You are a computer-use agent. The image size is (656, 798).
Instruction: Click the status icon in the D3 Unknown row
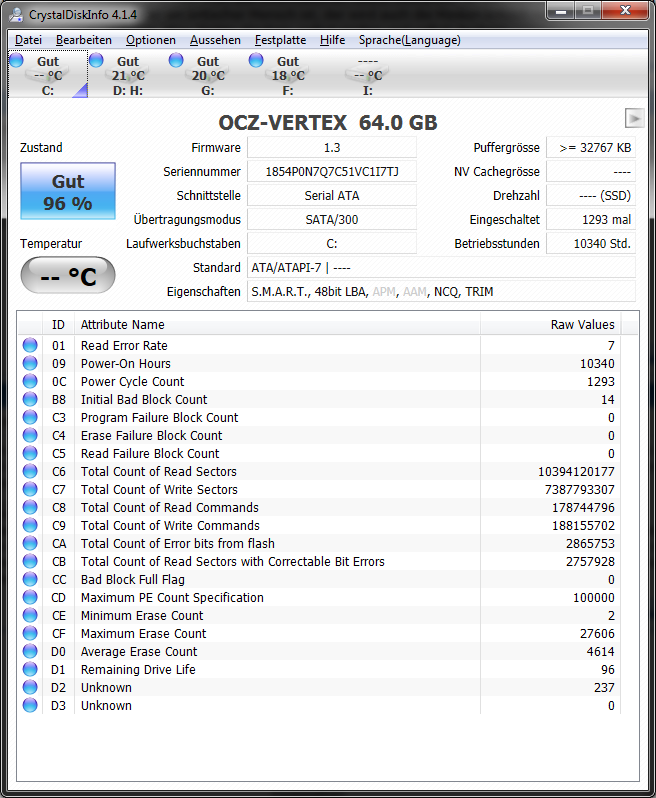(x=30, y=705)
